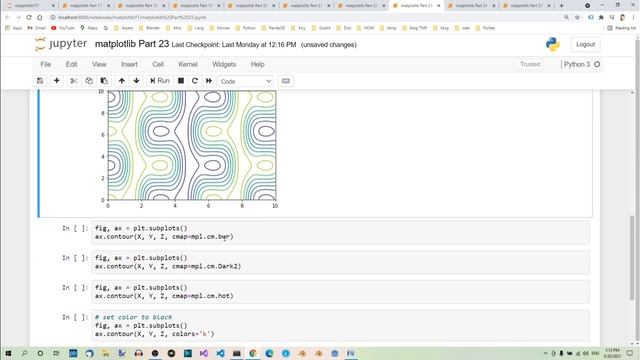Insert a cell below with plus icon
Image resolution: width=640 pixels, height=360 pixels.
pyautogui.click(x=57, y=81)
